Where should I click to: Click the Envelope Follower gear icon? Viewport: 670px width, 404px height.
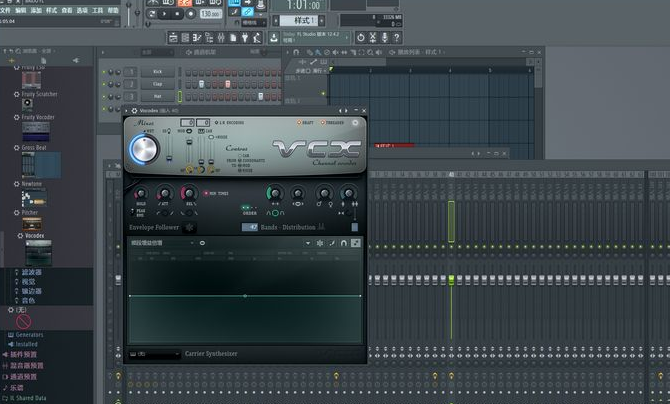(x=189, y=227)
